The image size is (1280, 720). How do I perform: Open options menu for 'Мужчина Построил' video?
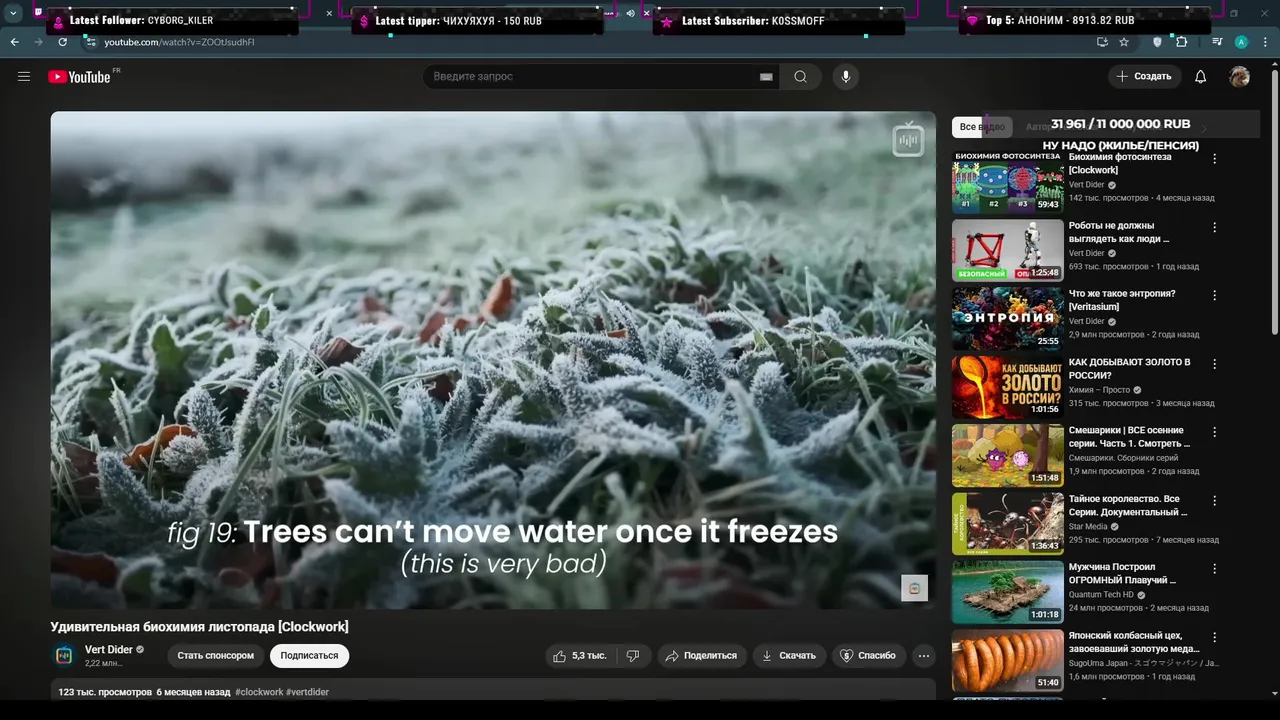coord(1215,568)
